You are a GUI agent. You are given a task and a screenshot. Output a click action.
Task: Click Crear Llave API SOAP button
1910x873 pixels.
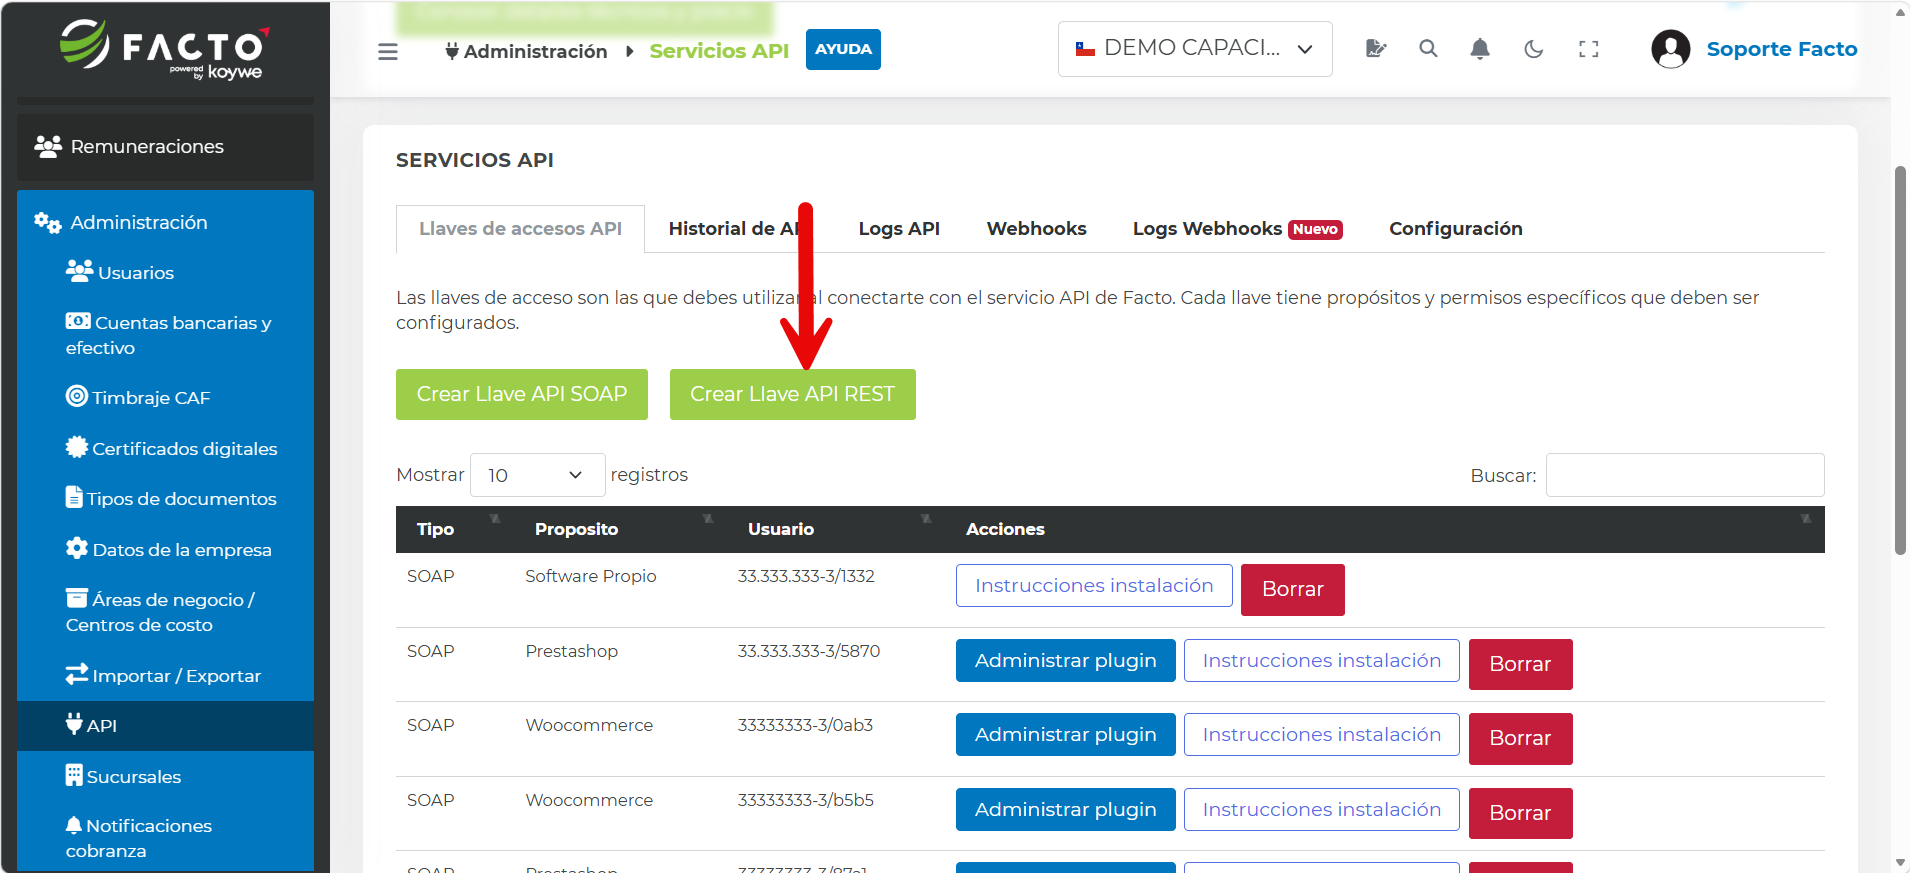click(522, 394)
